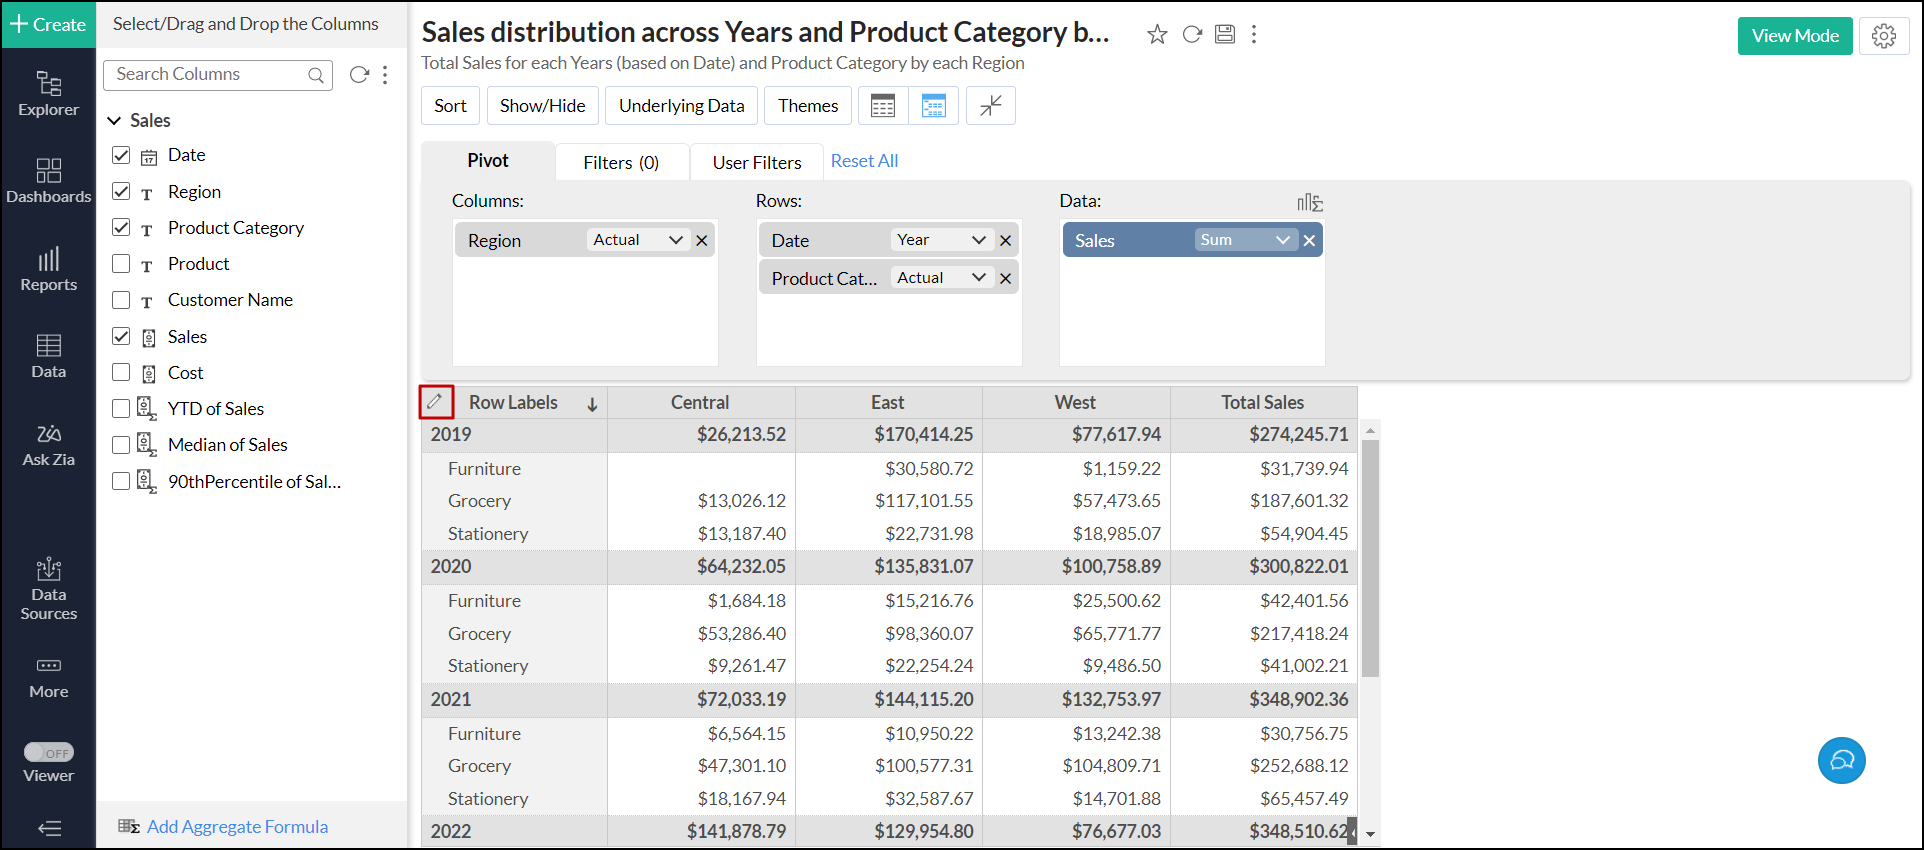Open Dashboards from the left sidebar

tap(48, 181)
